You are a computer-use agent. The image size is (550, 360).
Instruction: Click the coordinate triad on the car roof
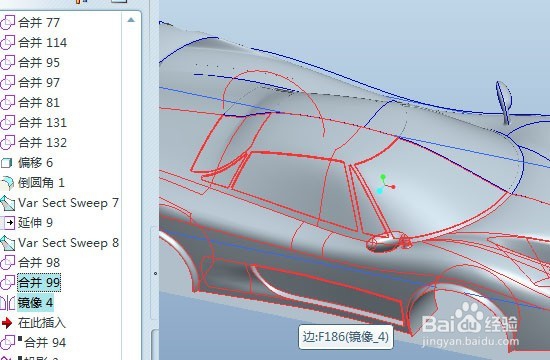click(386, 184)
